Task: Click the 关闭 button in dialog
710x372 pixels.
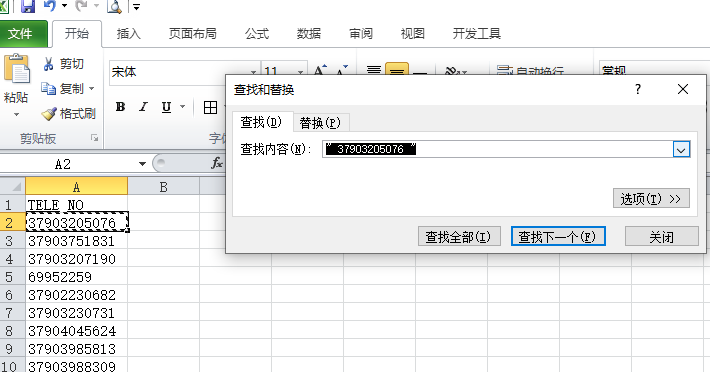Action: click(x=662, y=237)
